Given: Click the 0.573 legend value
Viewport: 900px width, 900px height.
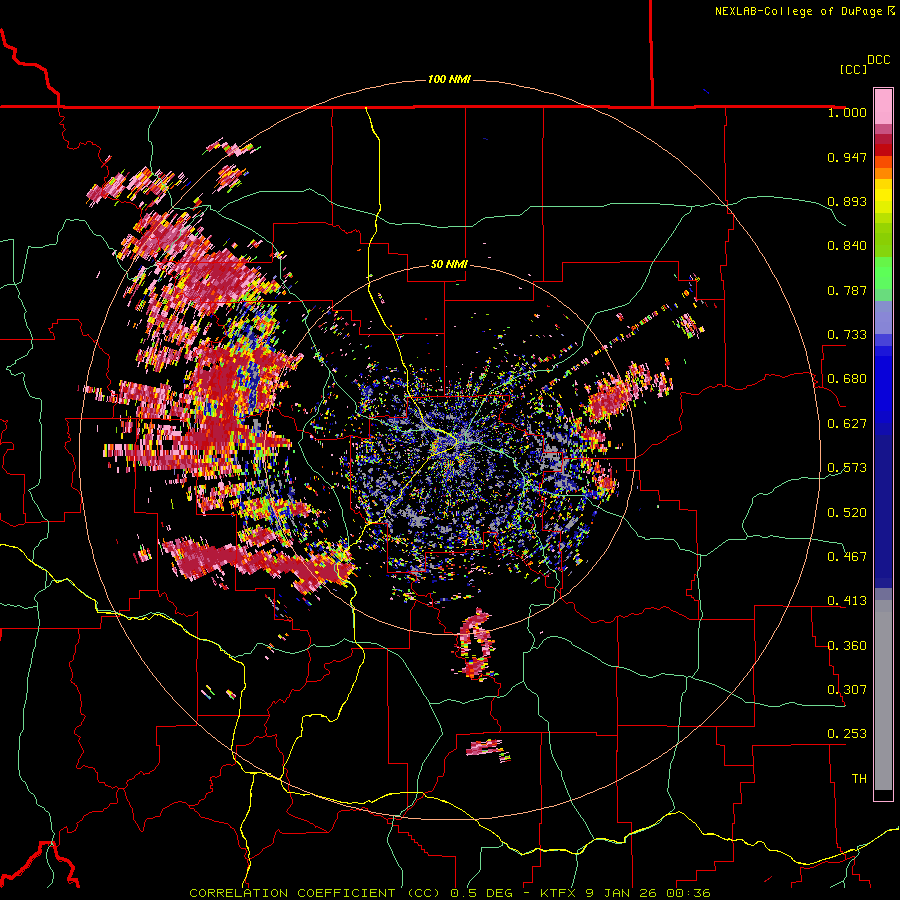Looking at the screenshot, I should (x=847, y=468).
